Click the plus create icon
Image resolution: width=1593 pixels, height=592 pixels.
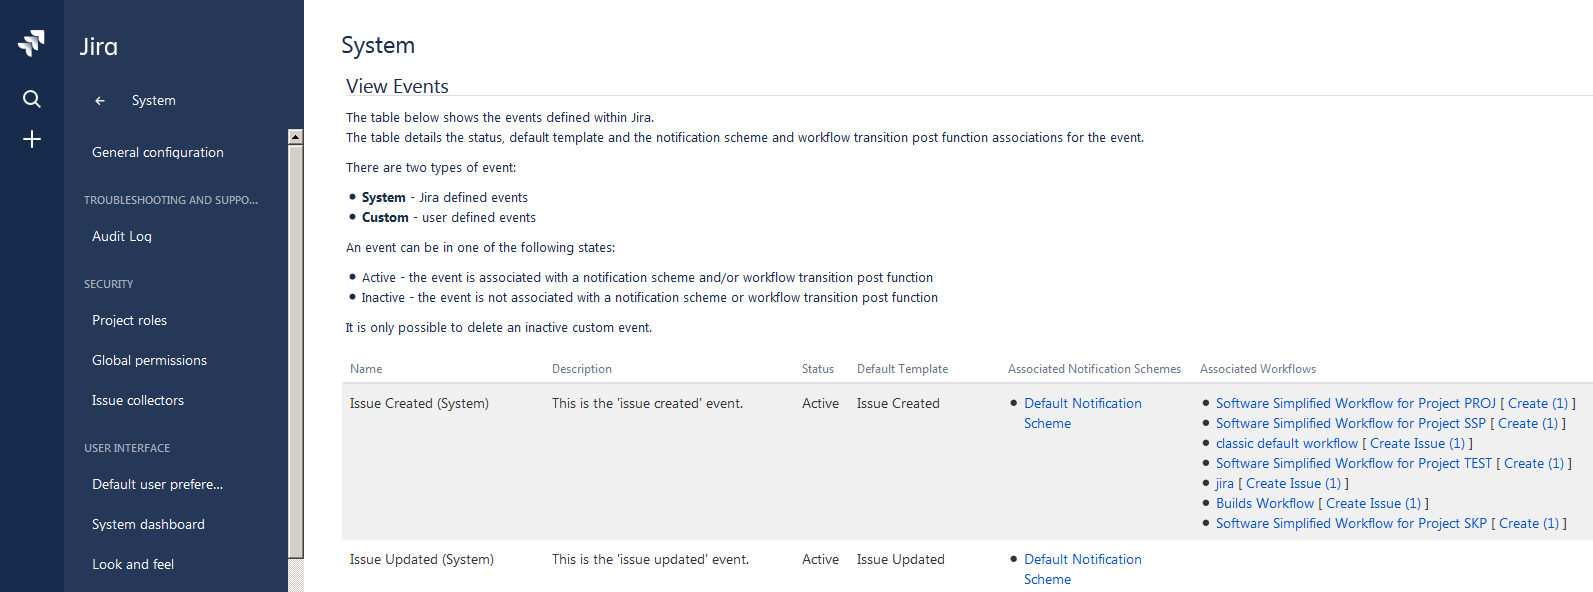click(32, 139)
